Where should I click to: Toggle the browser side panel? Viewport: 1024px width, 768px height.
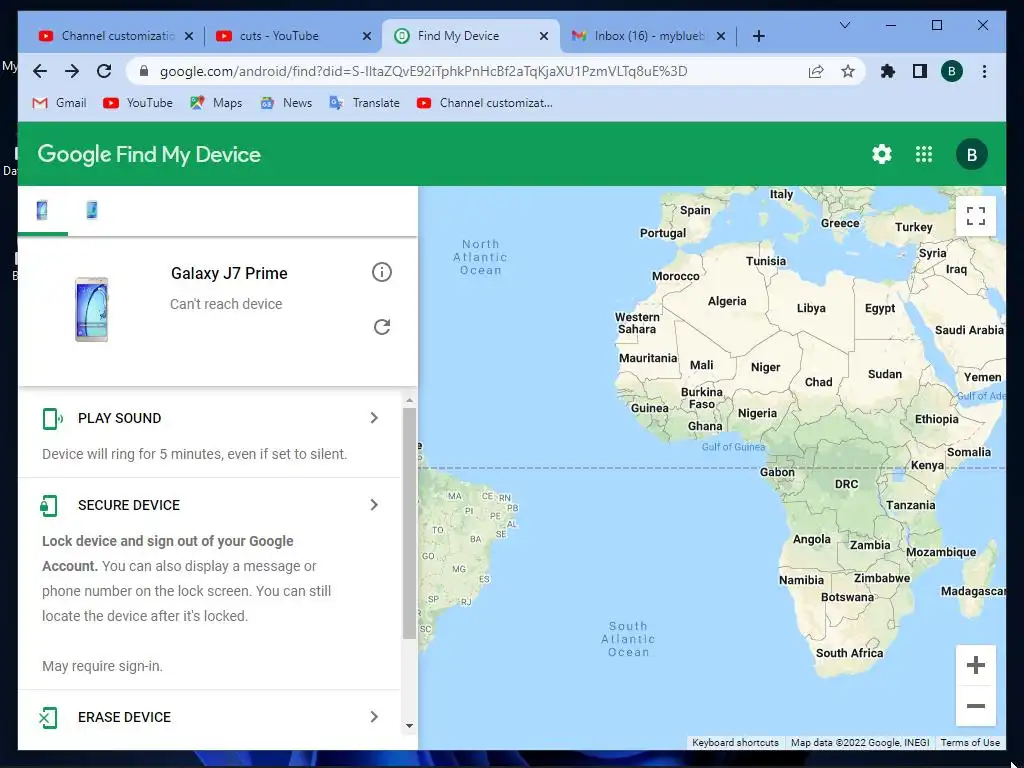(x=920, y=71)
